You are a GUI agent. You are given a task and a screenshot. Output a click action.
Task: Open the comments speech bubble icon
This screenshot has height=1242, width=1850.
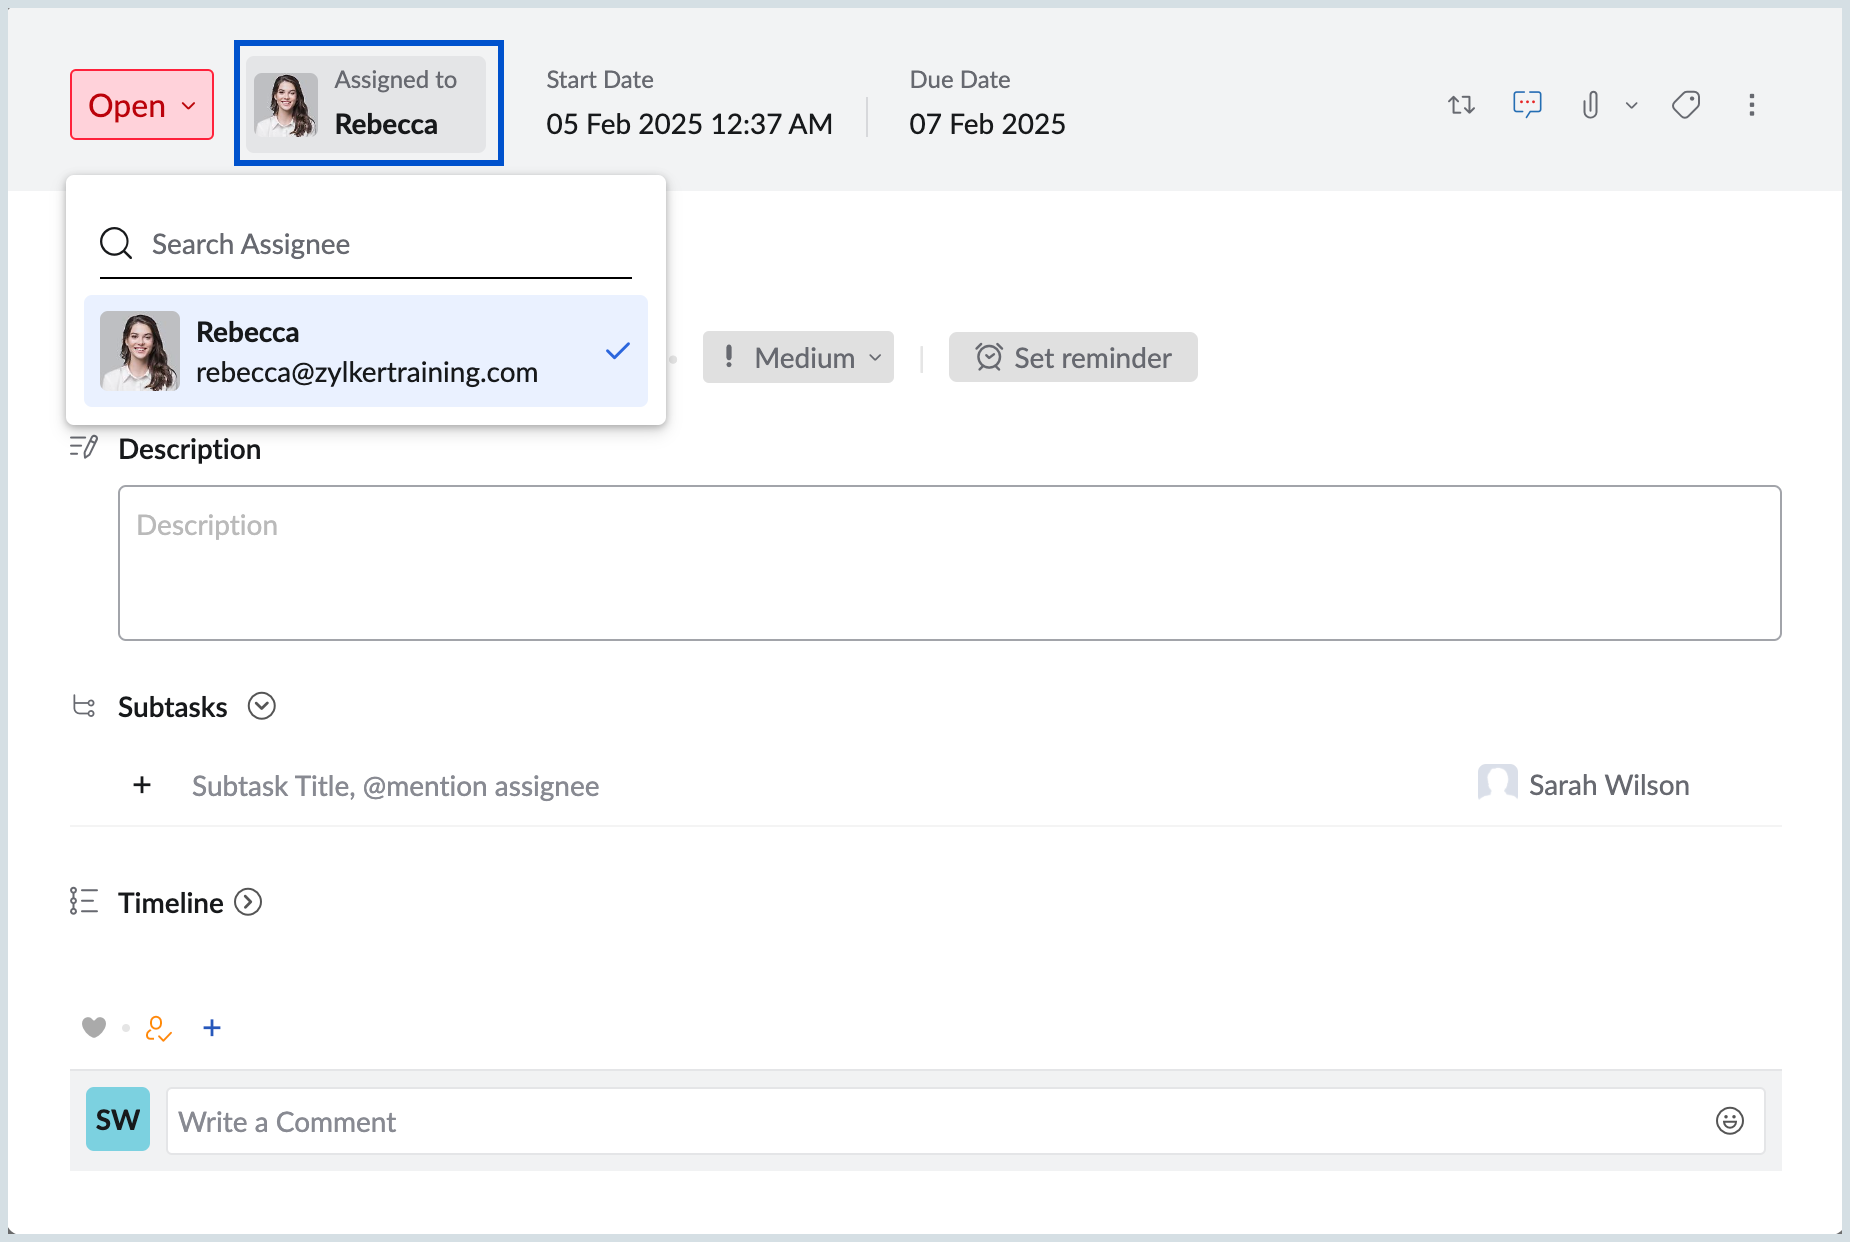pos(1527,104)
